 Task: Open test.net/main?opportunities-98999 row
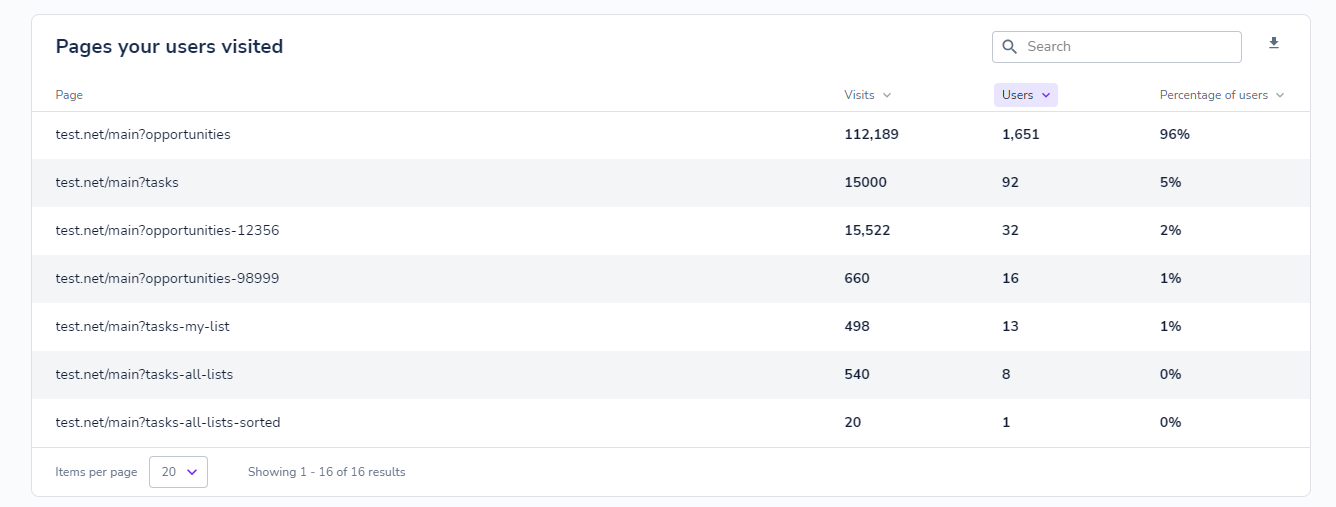tap(167, 278)
